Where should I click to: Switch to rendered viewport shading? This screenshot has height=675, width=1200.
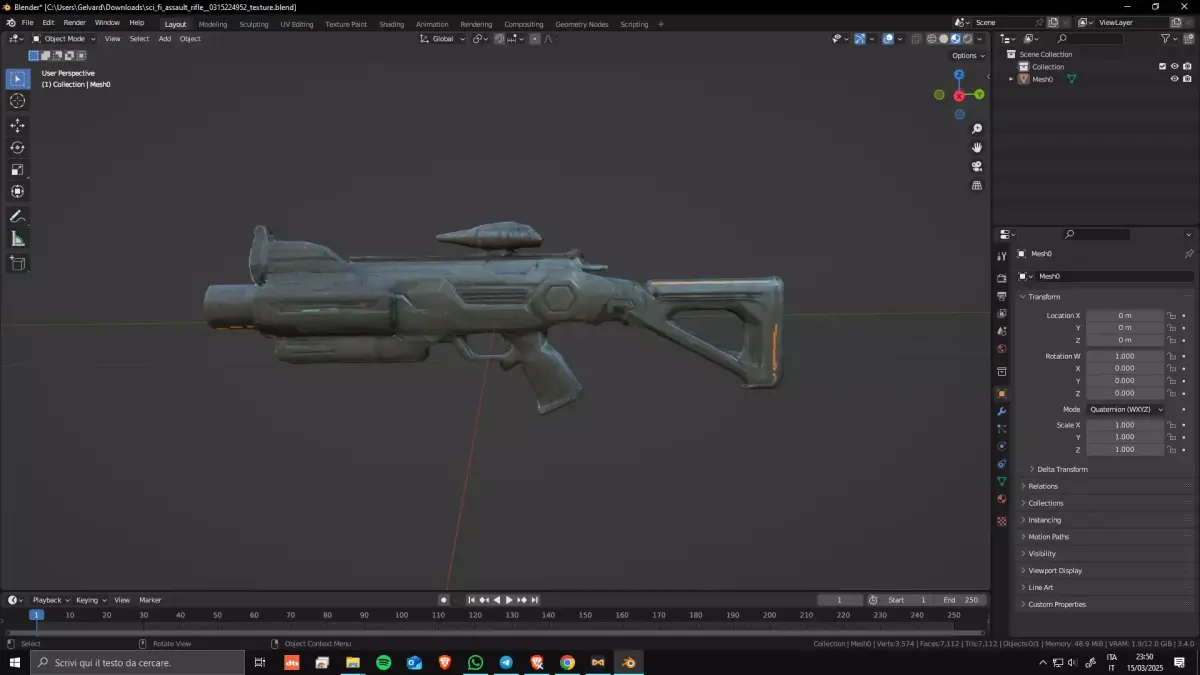coord(967,39)
